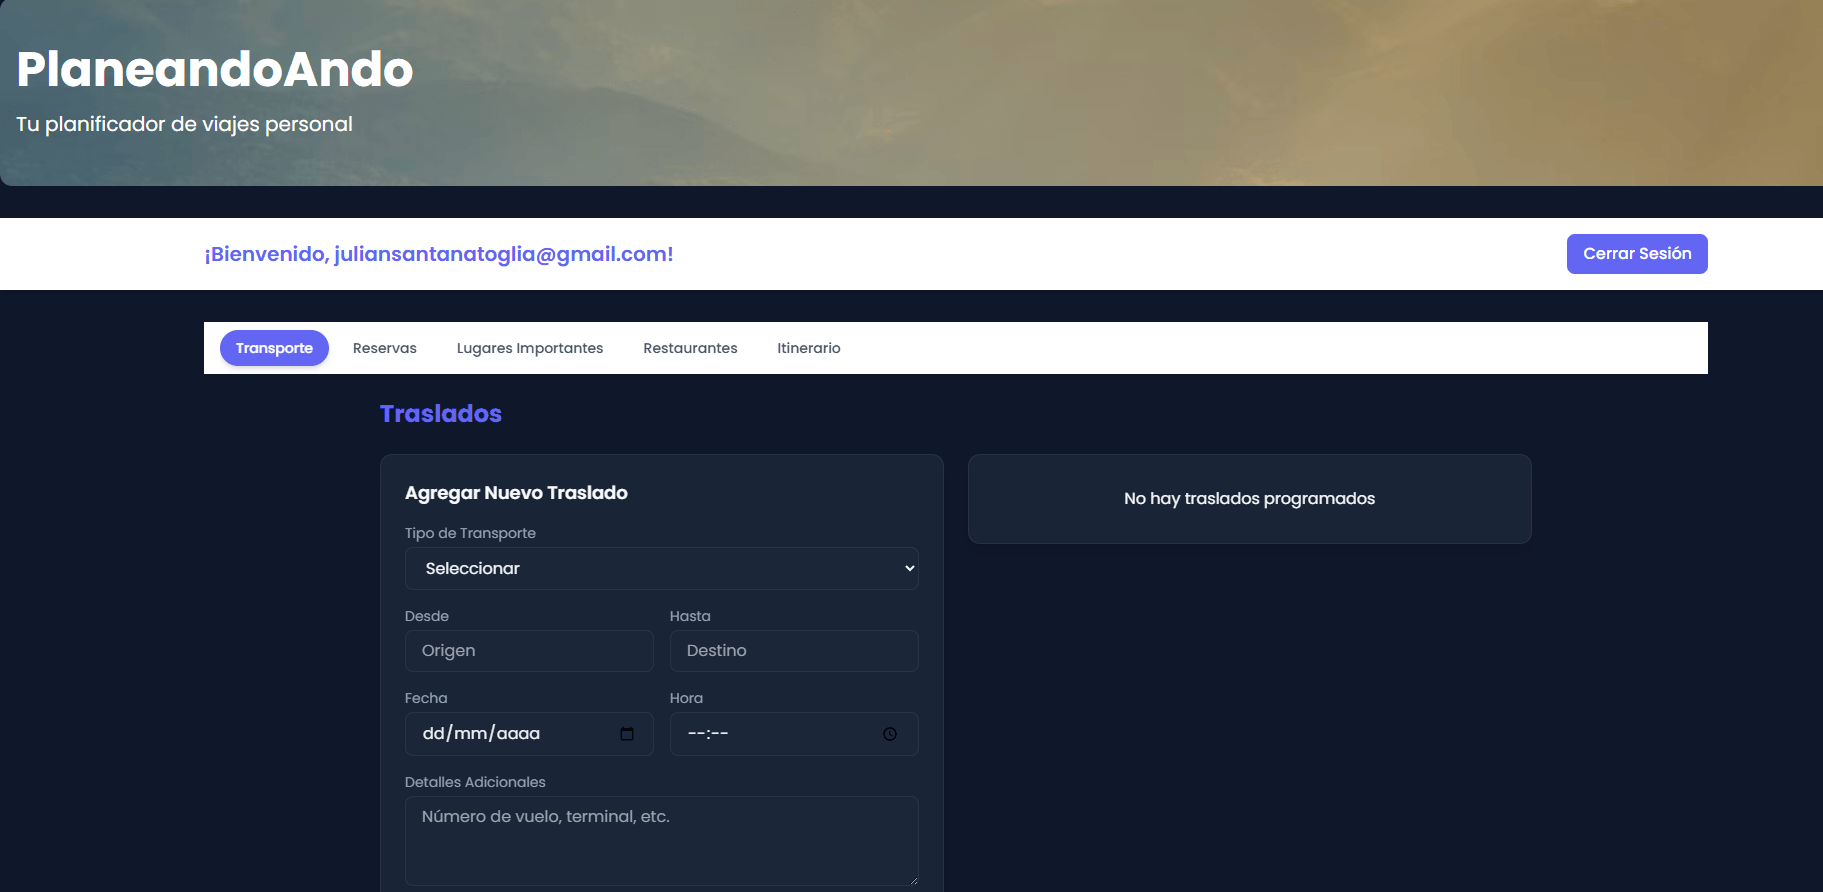Open the calendar picker in Fecha field
Image resolution: width=1823 pixels, height=892 pixels.
click(627, 734)
